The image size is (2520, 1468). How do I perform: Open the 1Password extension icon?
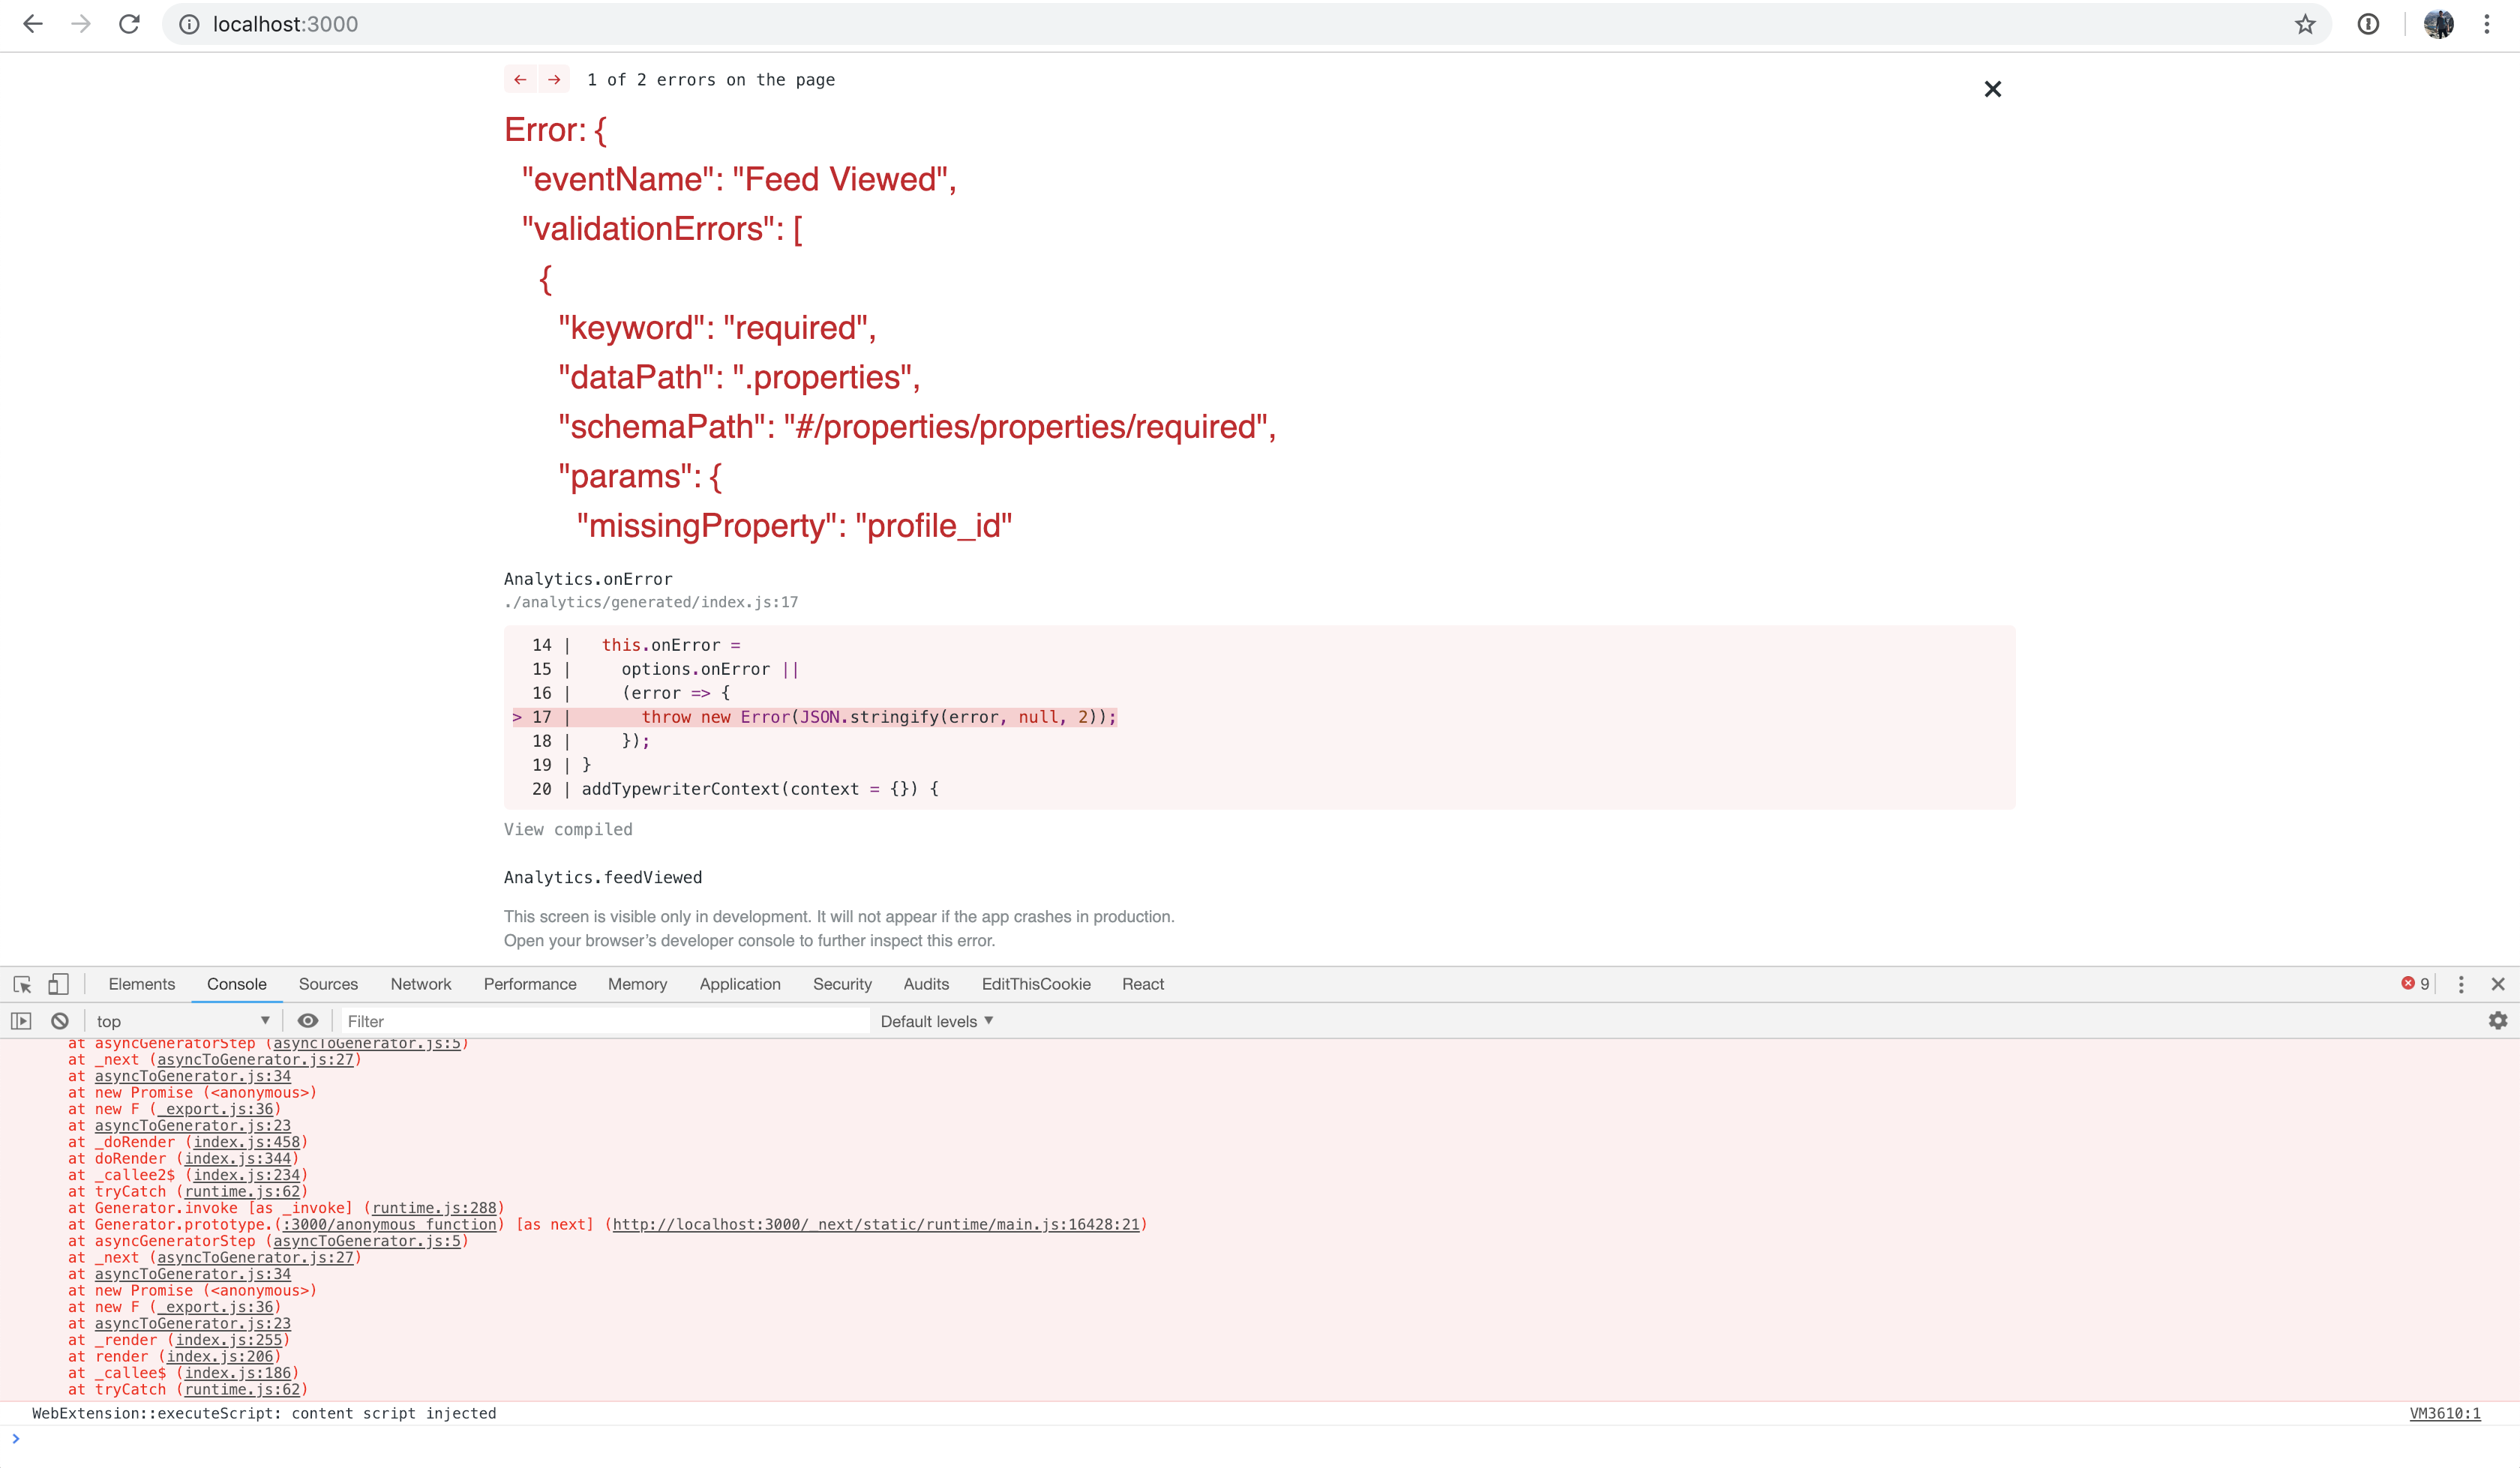point(2368,24)
